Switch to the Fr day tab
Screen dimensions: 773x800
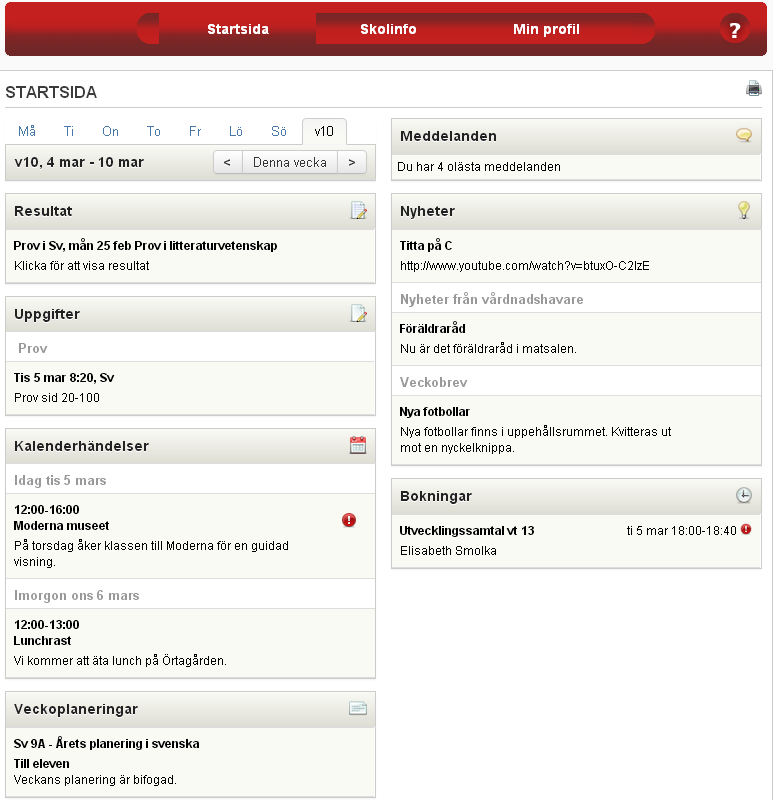tap(195, 132)
